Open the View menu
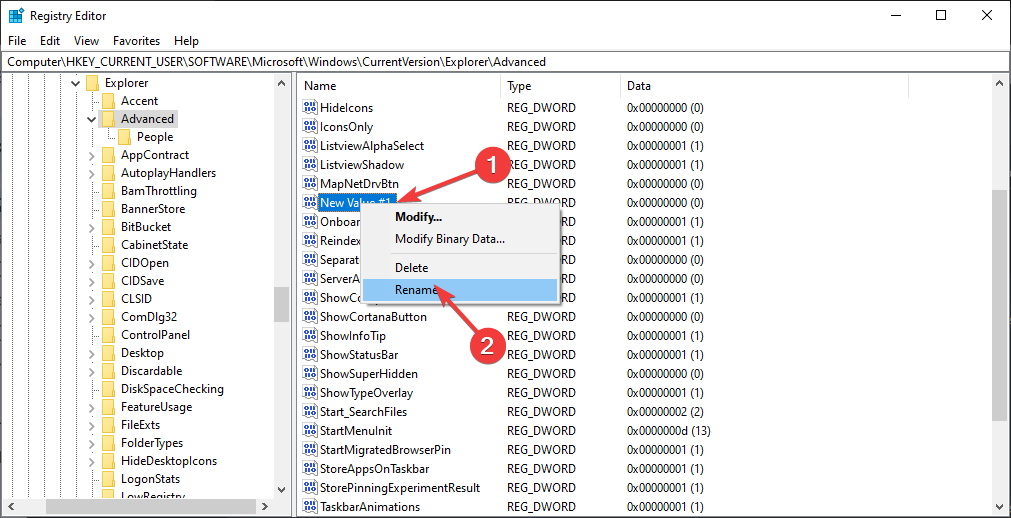This screenshot has width=1011, height=518. click(x=86, y=41)
